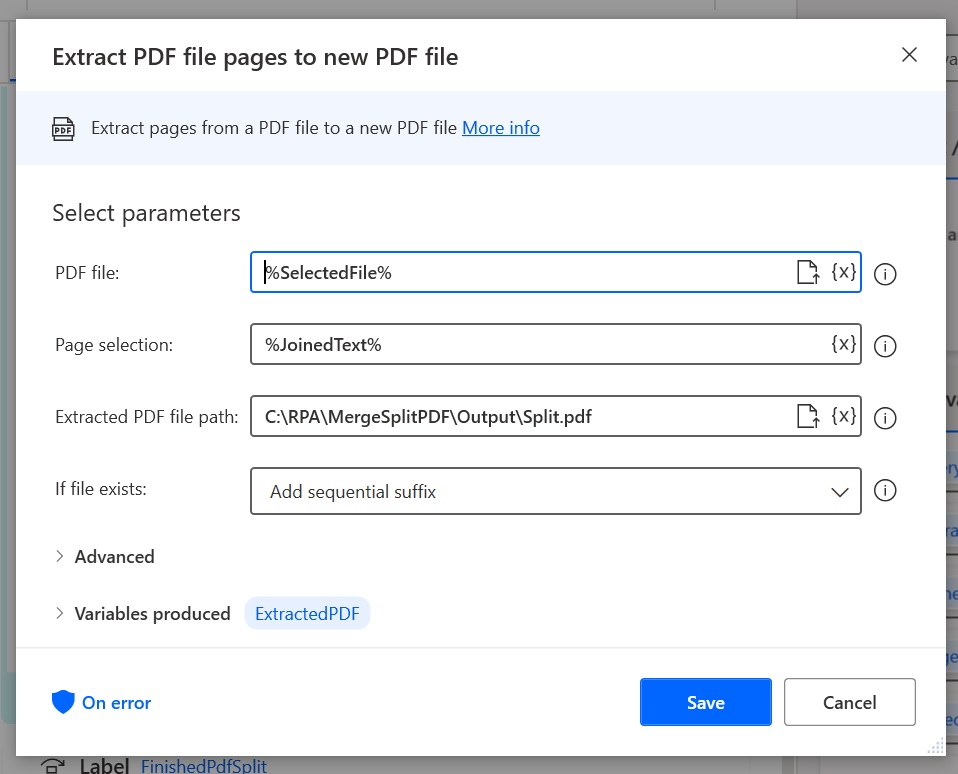Screen dimensions: 958x774
Task: Open variable selector for Page selection
Action: tap(844, 344)
